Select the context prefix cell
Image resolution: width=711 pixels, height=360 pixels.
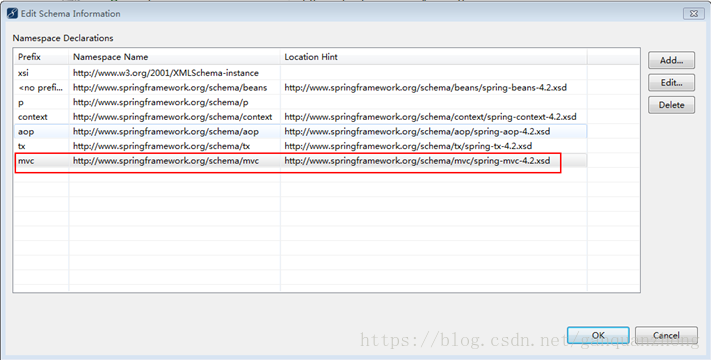[x=33, y=117]
